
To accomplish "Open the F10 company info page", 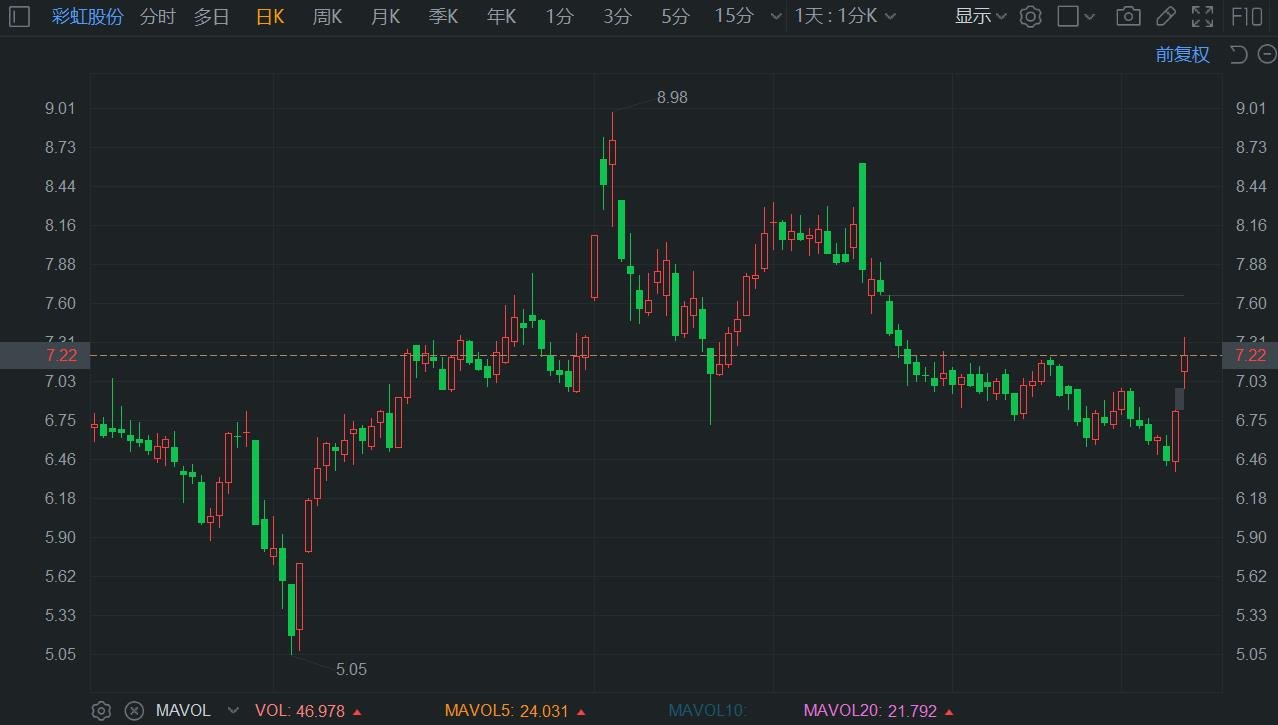I will (1246, 16).
